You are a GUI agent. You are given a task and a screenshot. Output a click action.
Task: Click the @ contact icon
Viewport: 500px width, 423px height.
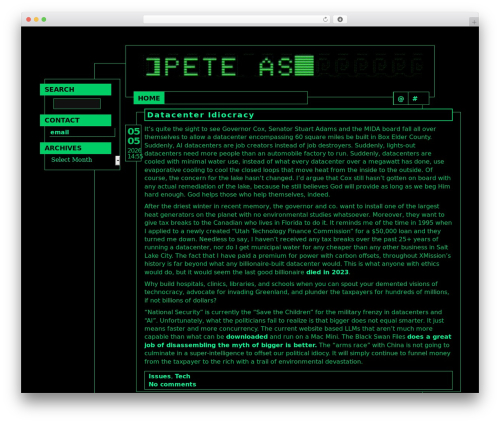click(x=401, y=99)
